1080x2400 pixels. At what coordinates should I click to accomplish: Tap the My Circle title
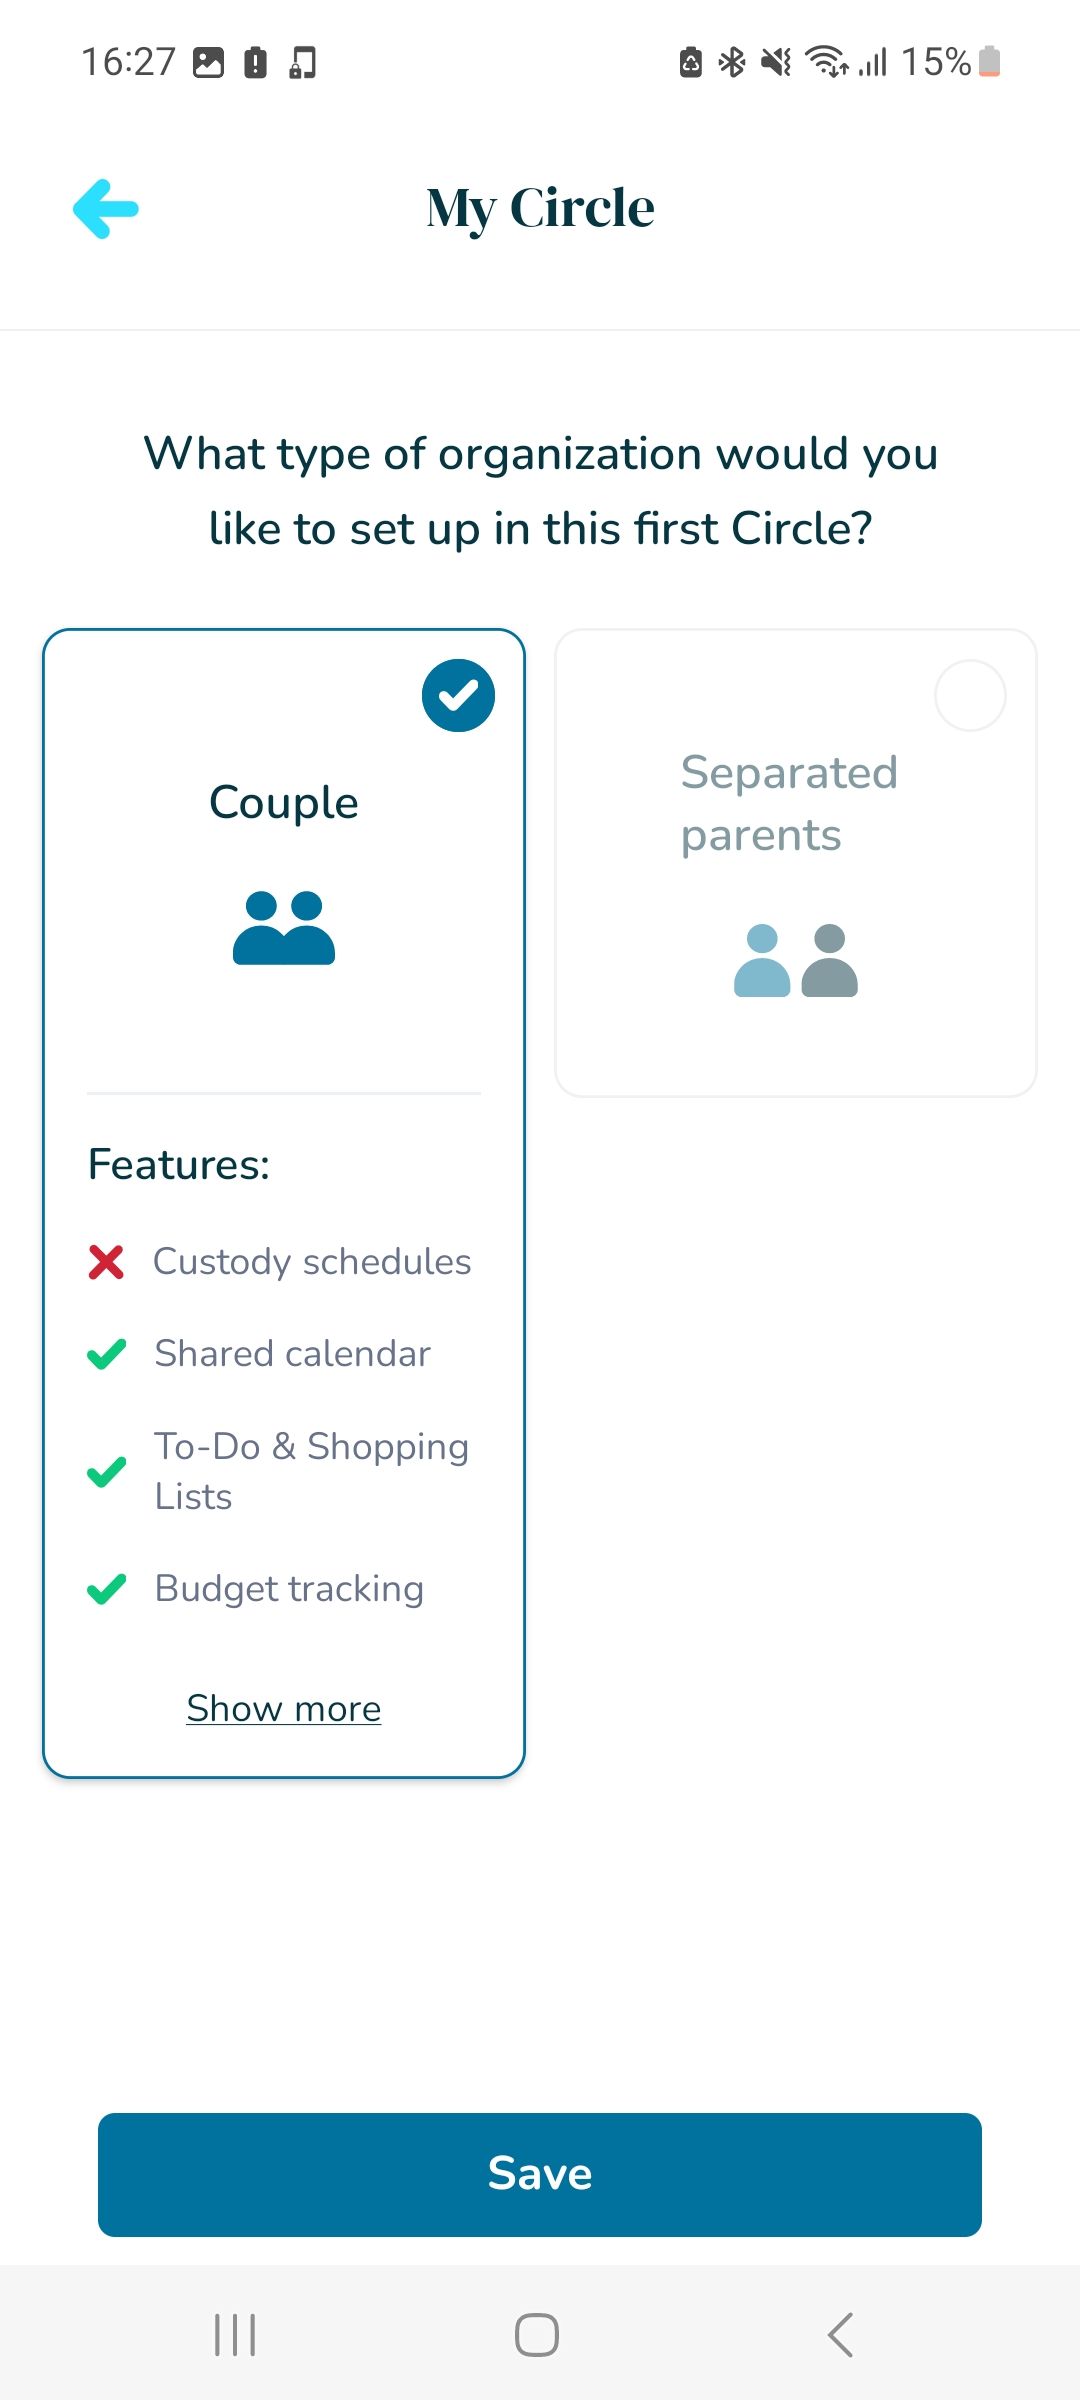click(540, 207)
